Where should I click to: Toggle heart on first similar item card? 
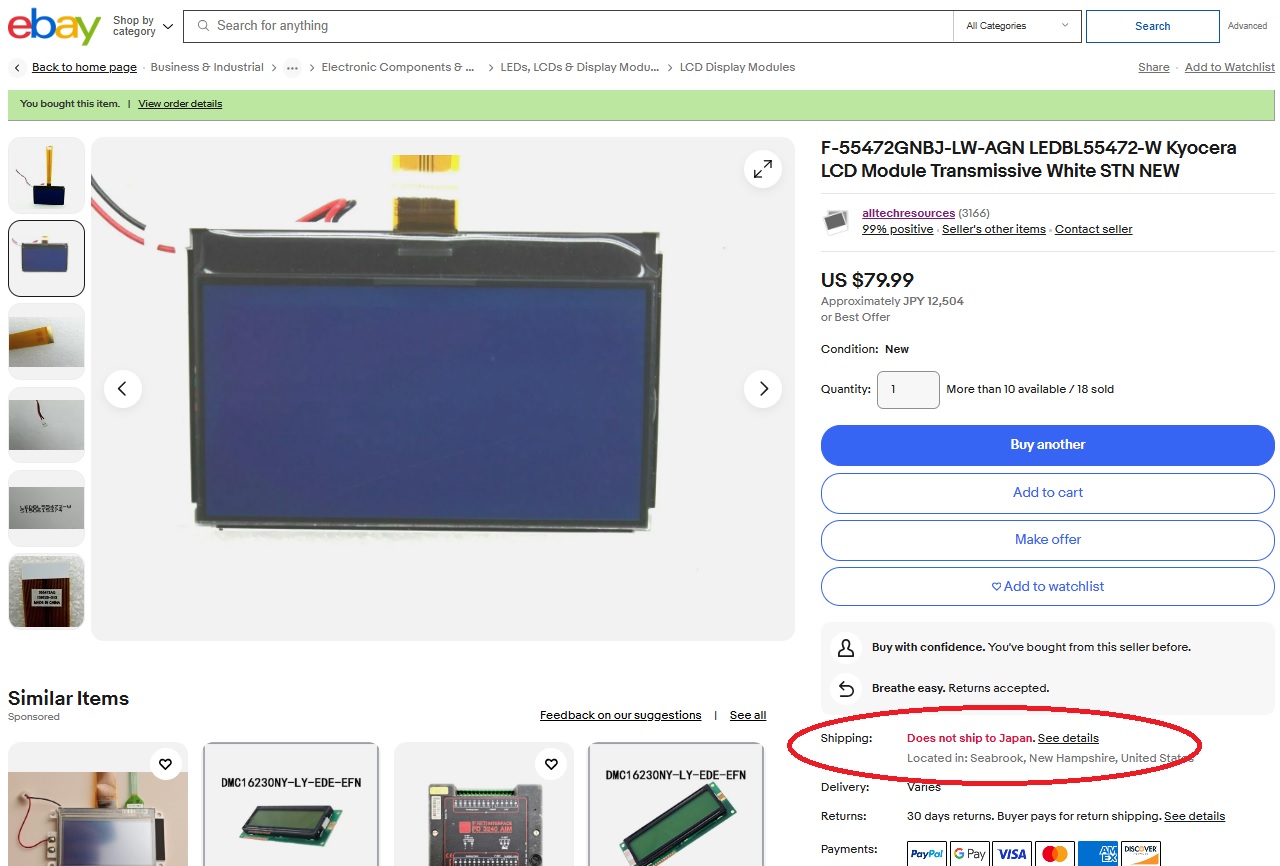[x=165, y=764]
